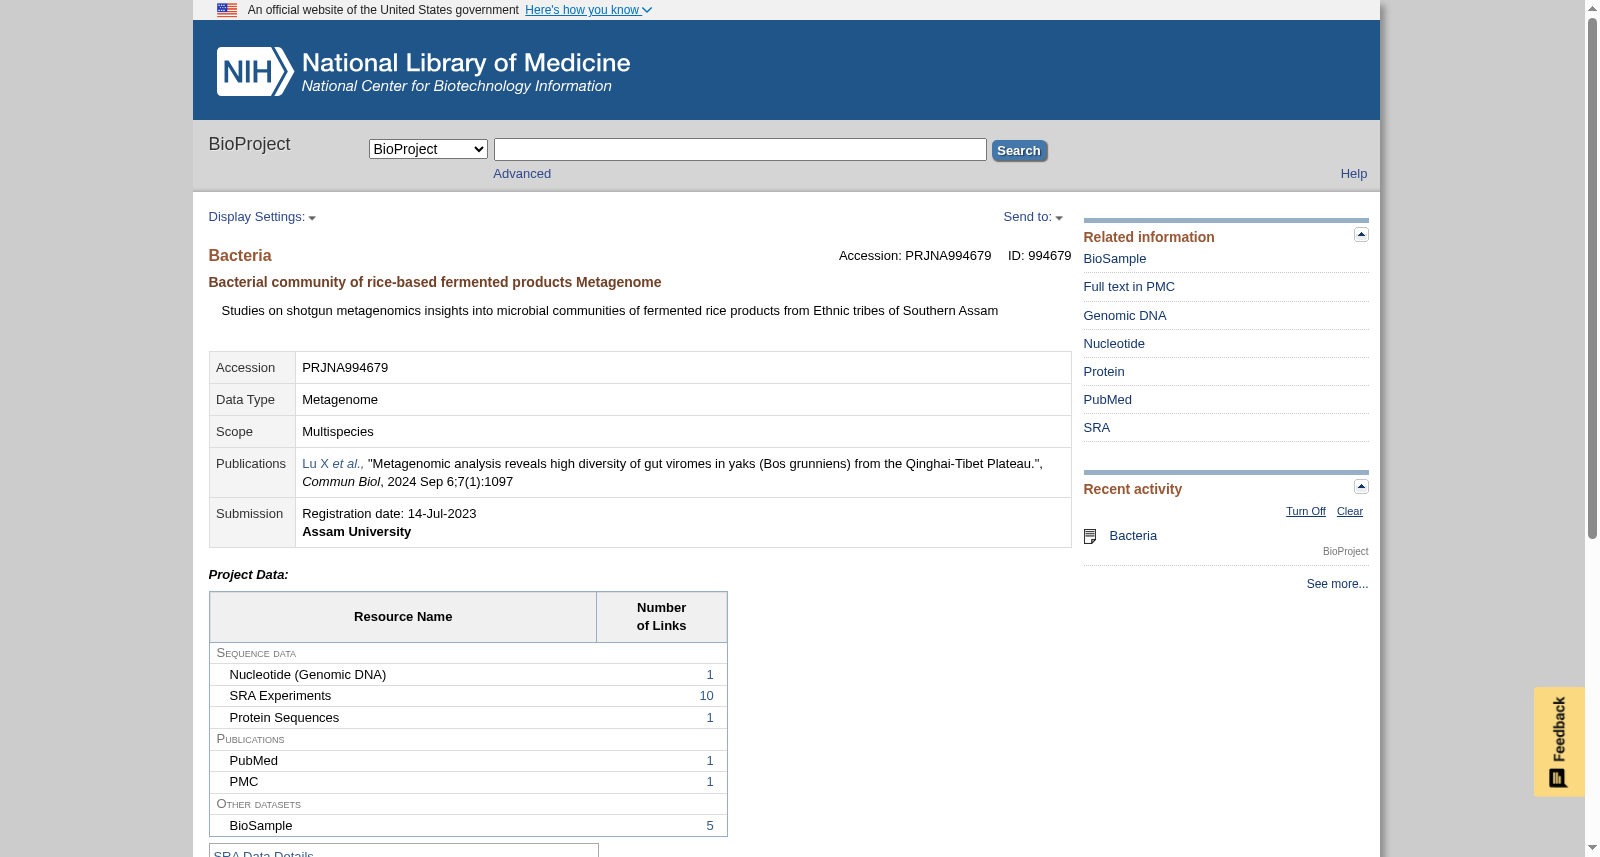Click the document icon beside Bacteria
Viewport: 1600px width, 857px height.
1090,537
